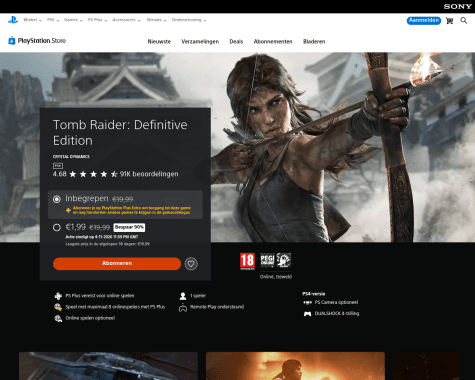Click 'Online, Geweld' rating text

[x=276, y=277]
